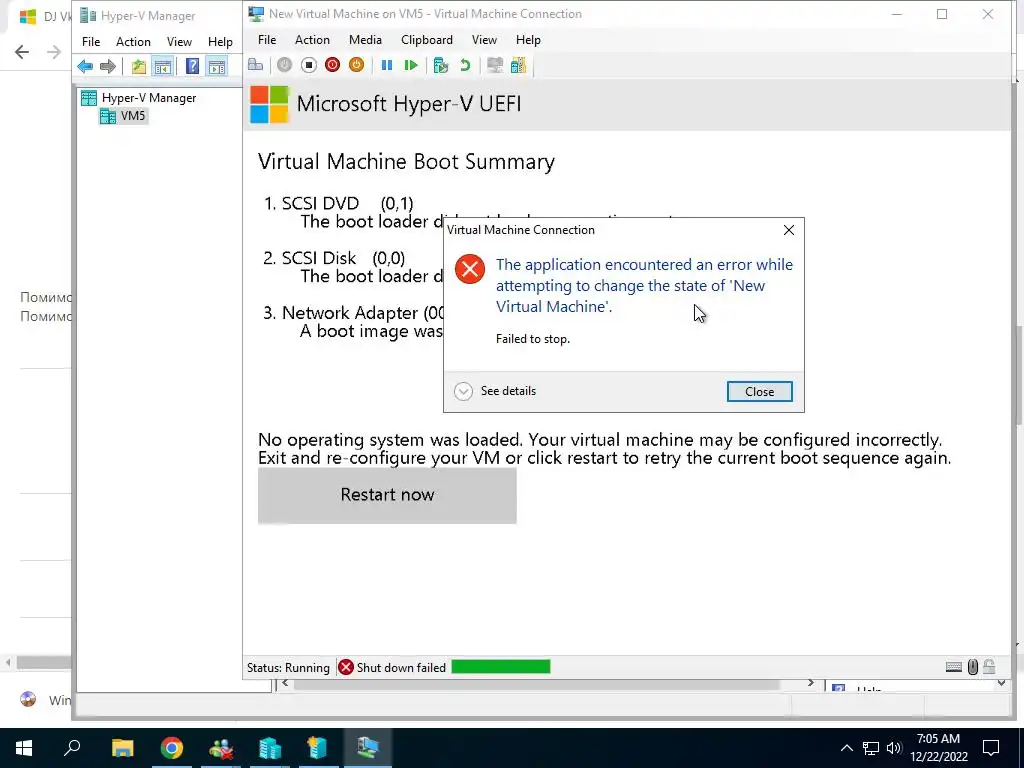
Task: Click Close button in error dialog
Action: pos(760,392)
